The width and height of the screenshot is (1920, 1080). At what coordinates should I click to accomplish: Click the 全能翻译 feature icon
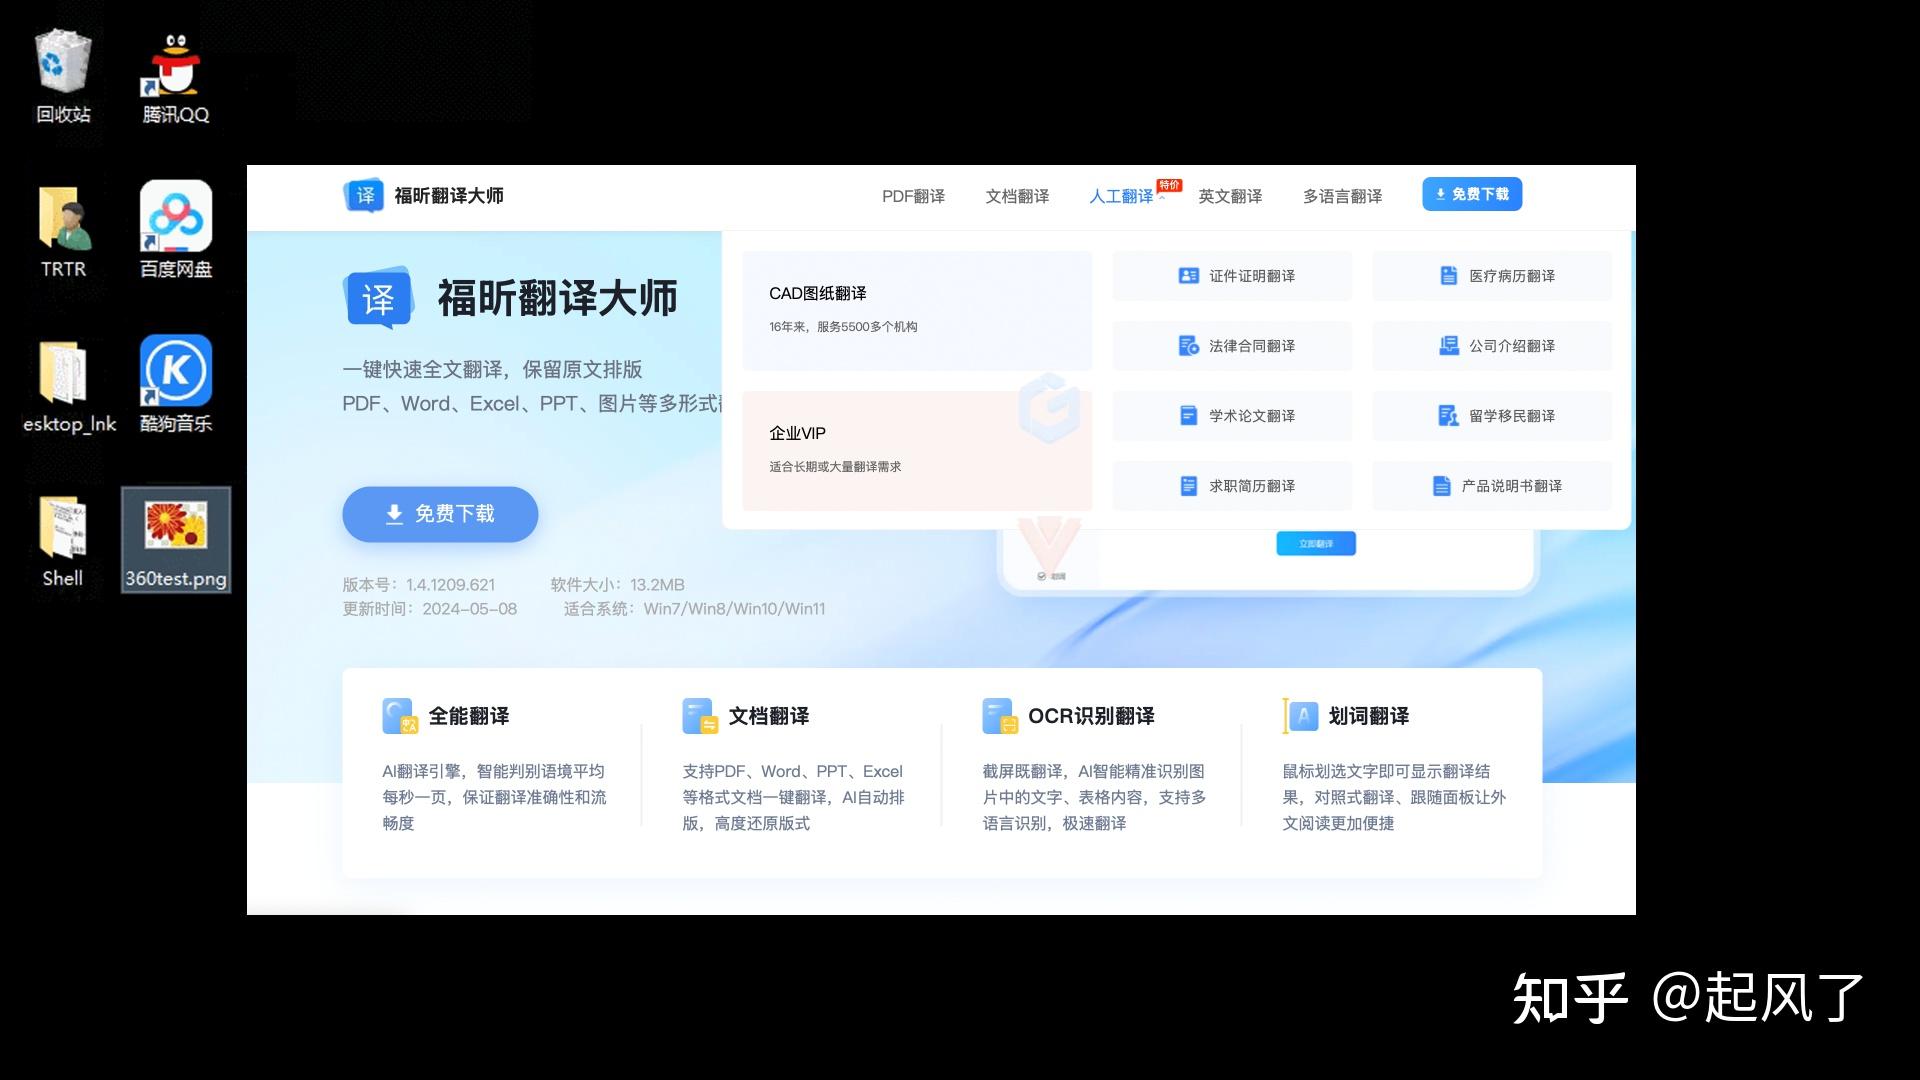tap(399, 716)
